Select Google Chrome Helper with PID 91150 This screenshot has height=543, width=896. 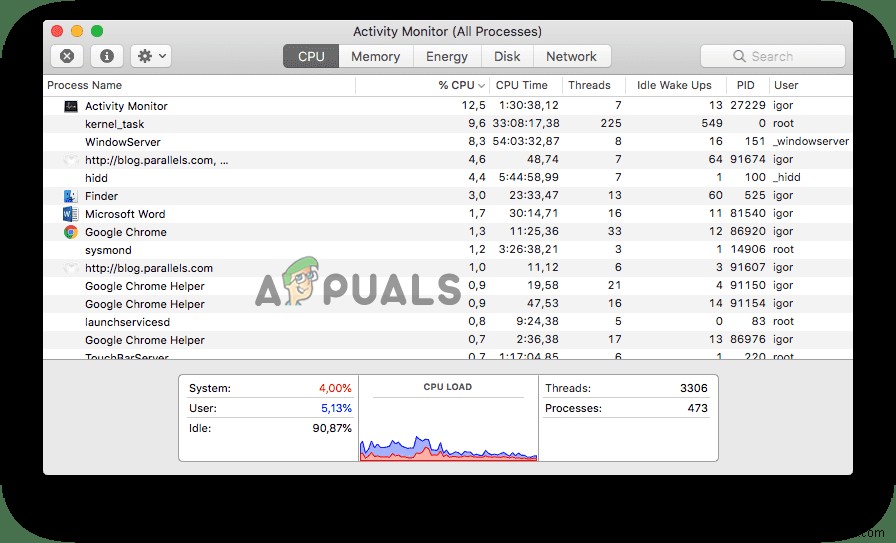(448, 286)
